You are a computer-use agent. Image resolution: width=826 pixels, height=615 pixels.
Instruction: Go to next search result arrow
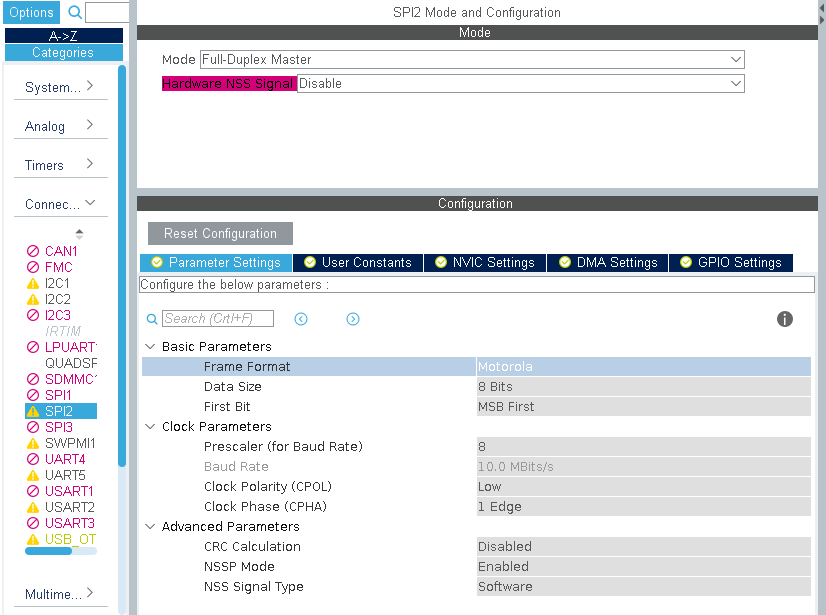(x=353, y=319)
